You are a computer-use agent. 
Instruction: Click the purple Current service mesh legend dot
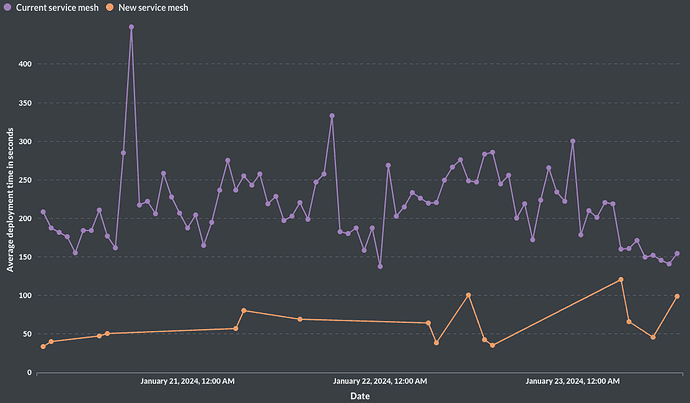(x=9, y=7)
